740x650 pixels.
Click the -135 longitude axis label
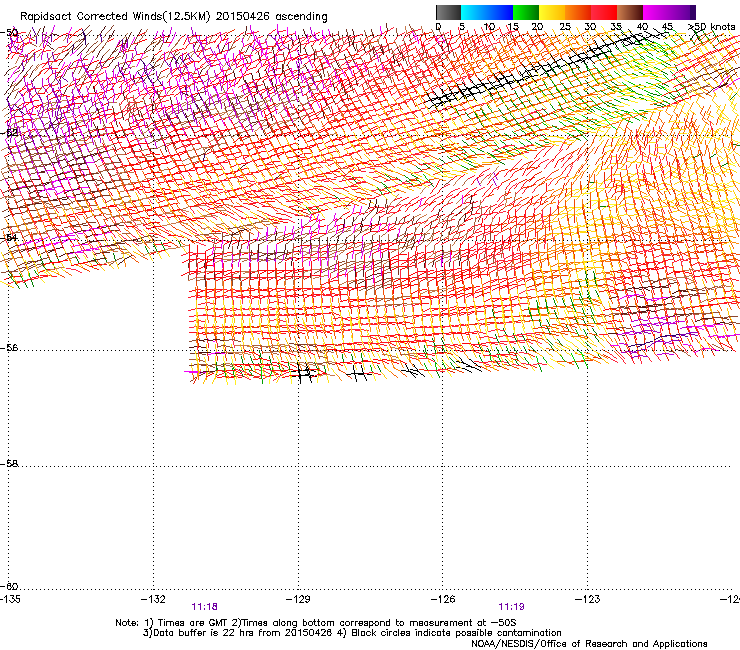[10, 599]
